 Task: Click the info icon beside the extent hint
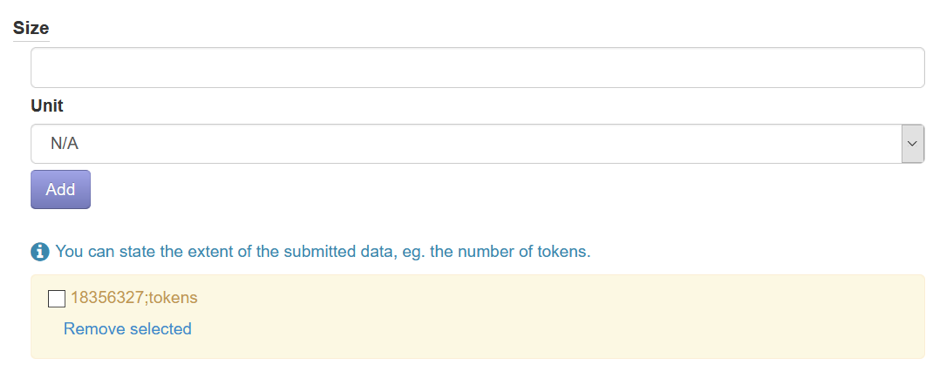pyautogui.click(x=40, y=252)
